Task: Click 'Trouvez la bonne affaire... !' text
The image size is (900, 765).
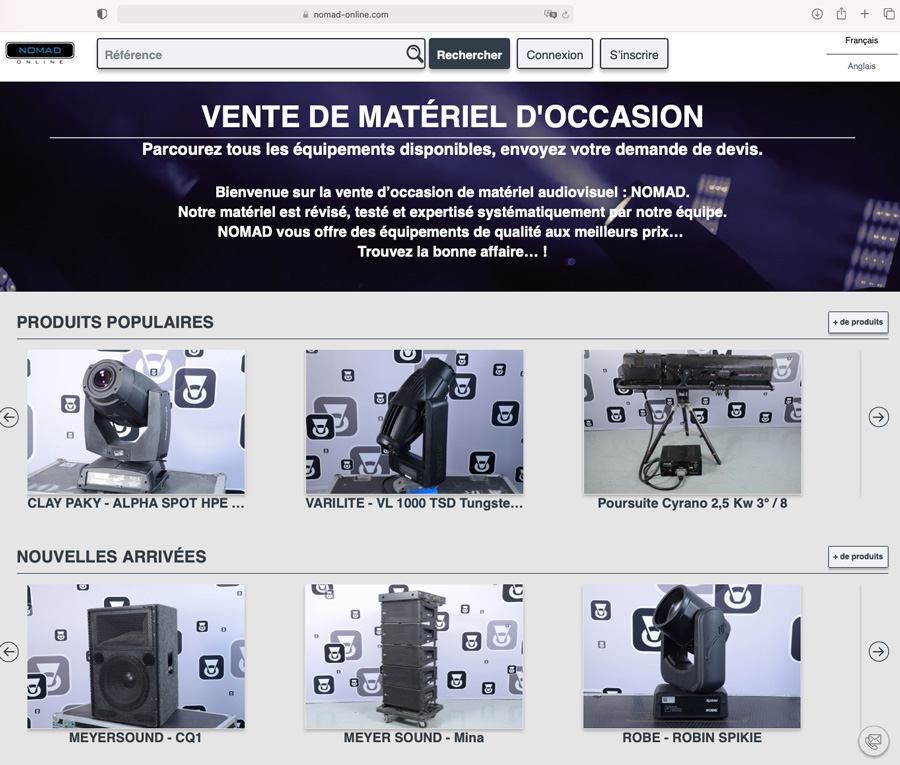Action: coord(452,252)
